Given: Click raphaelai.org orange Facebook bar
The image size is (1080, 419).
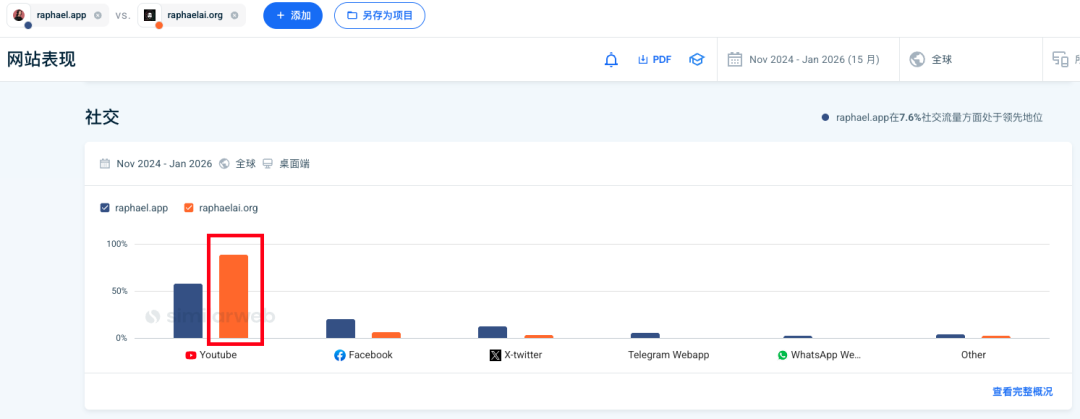Looking at the screenshot, I should [386, 335].
